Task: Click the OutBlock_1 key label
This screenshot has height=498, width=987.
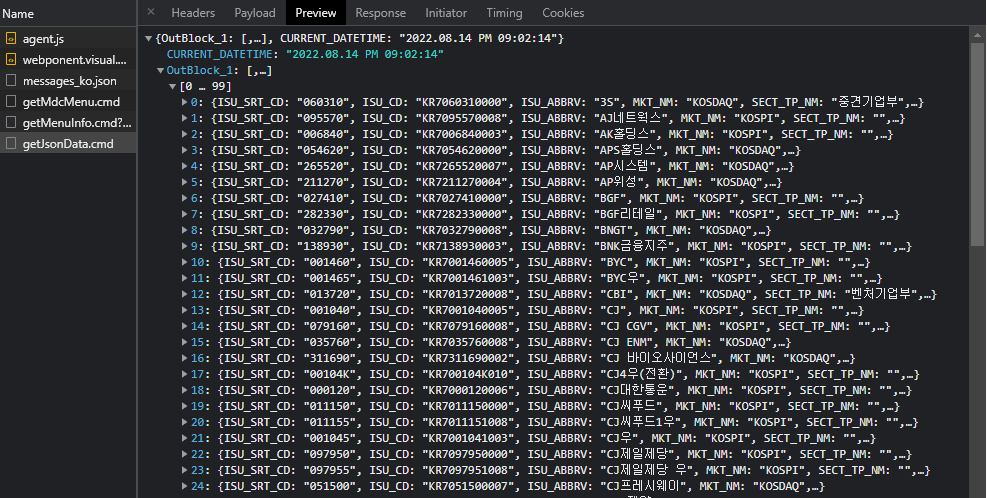Action: tap(199, 71)
